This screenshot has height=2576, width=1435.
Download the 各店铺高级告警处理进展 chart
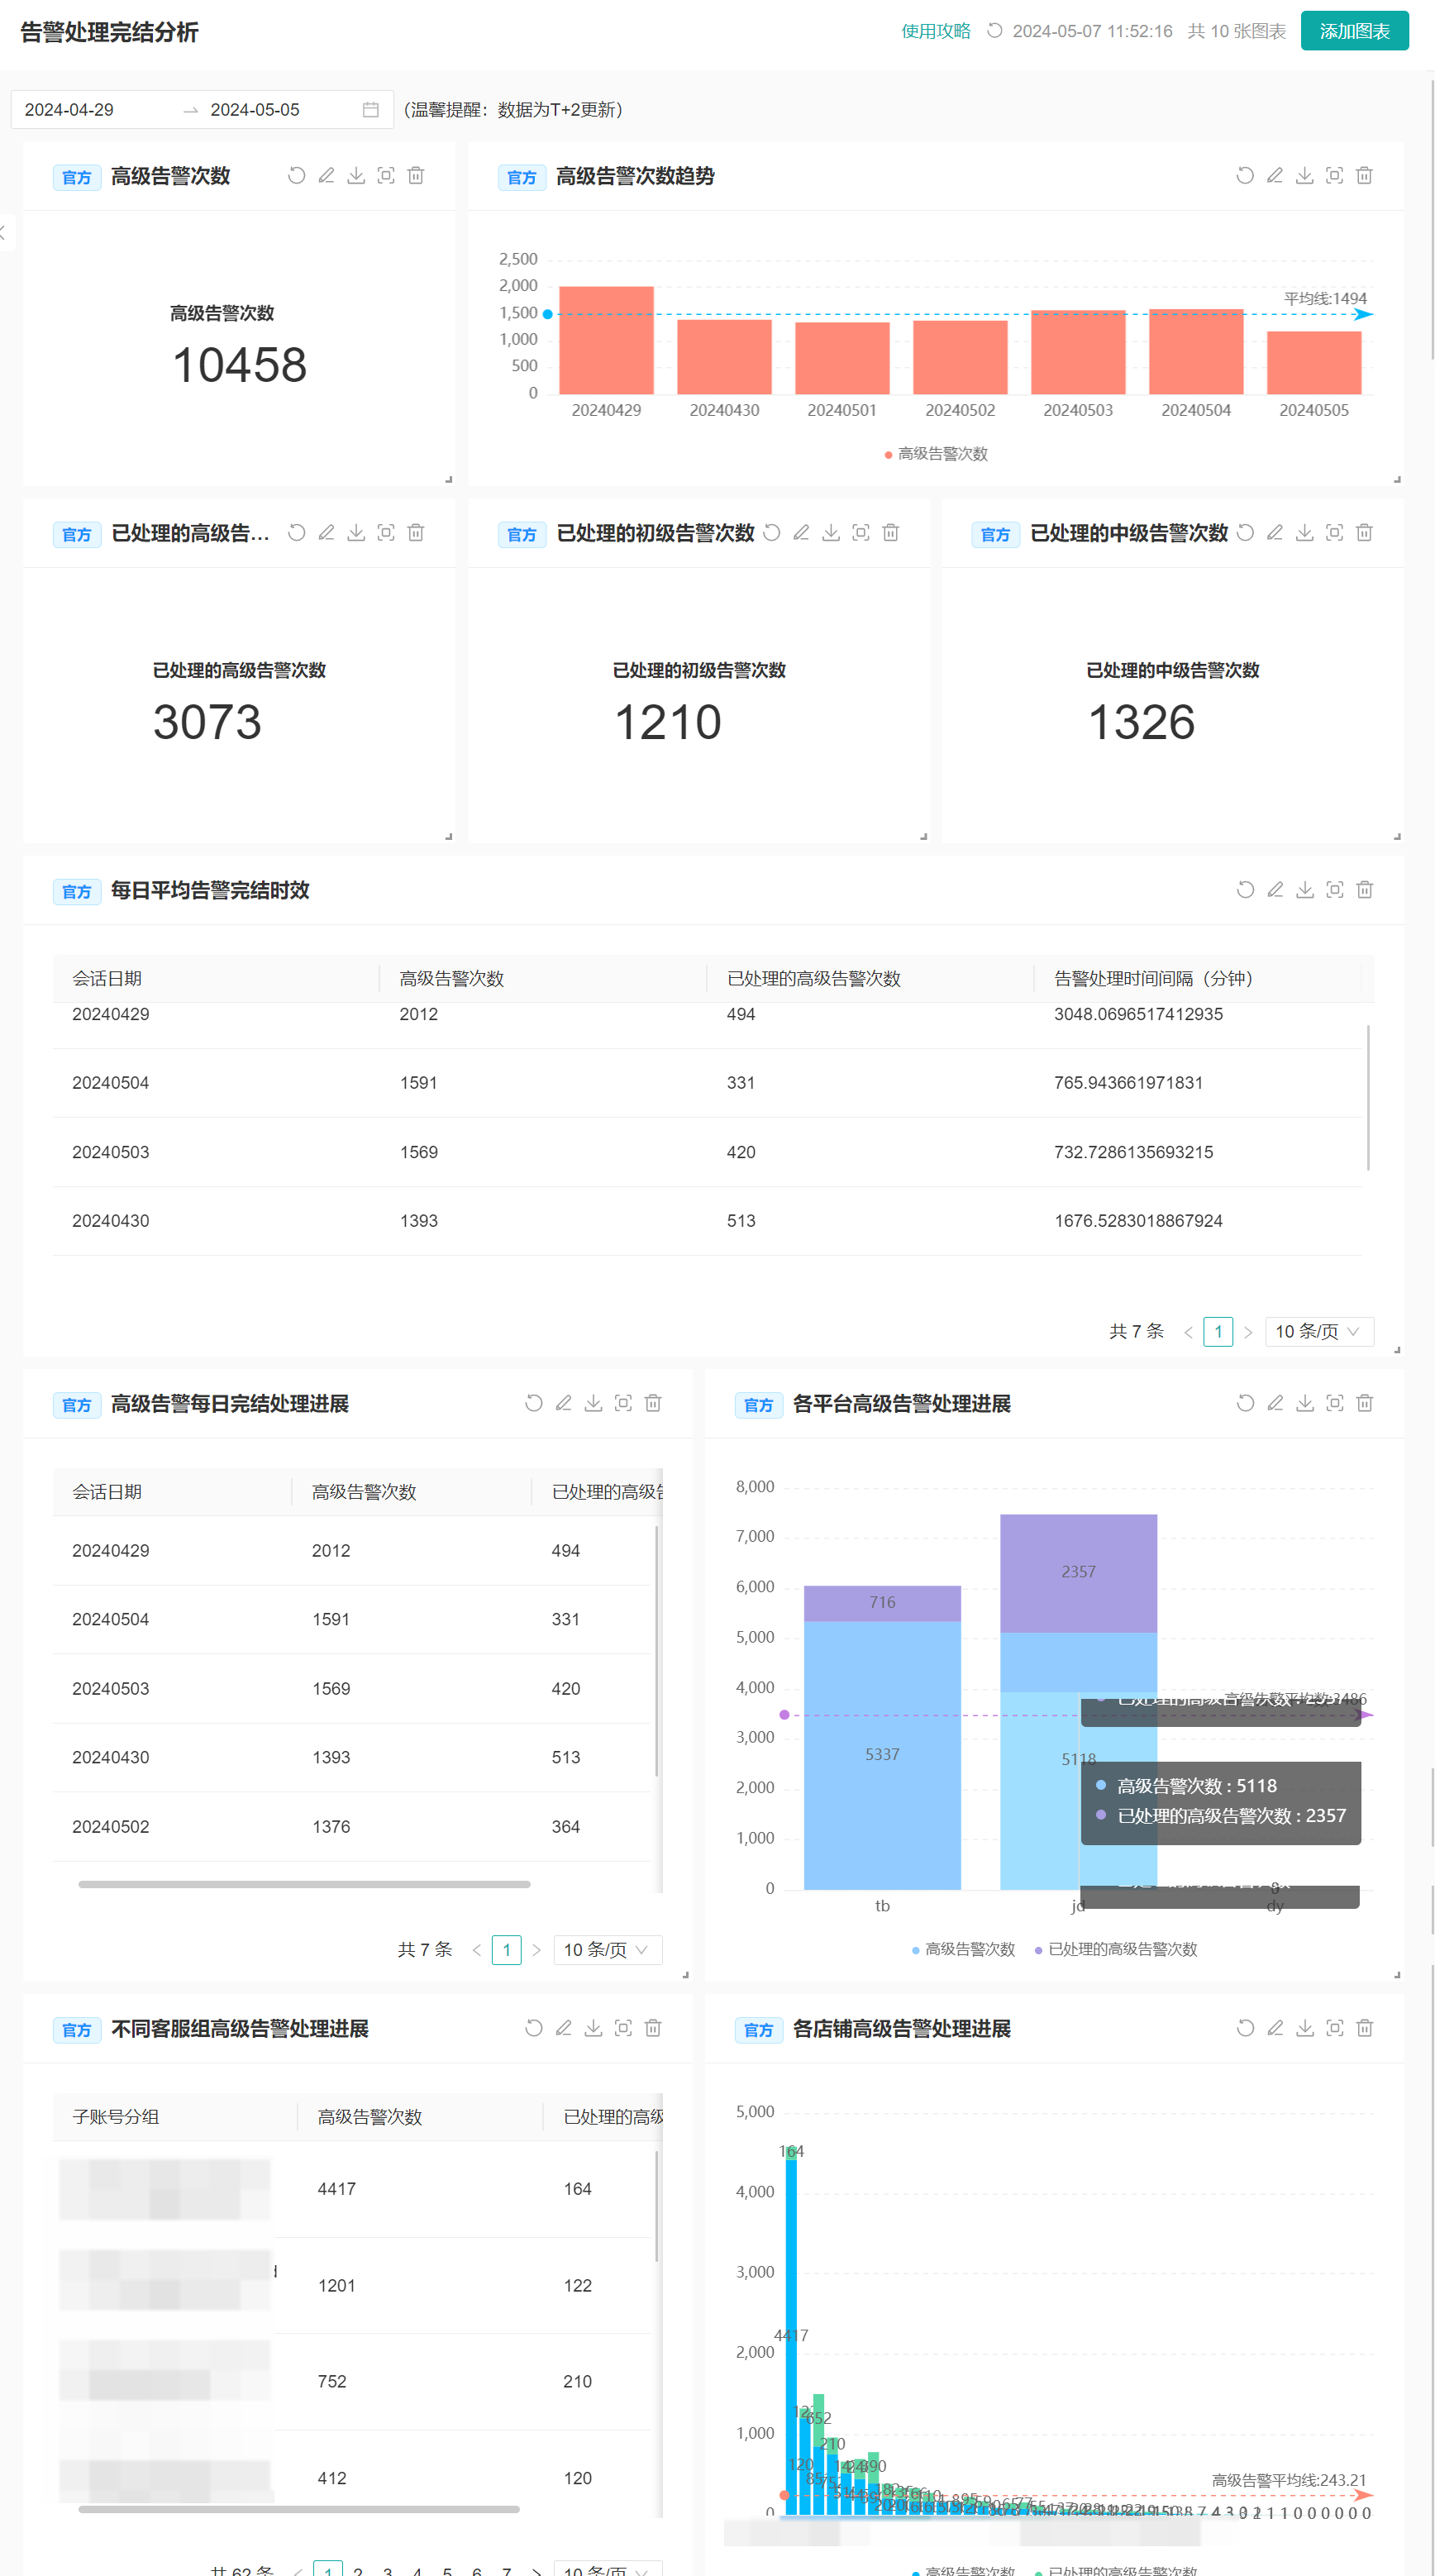[x=1305, y=2028]
